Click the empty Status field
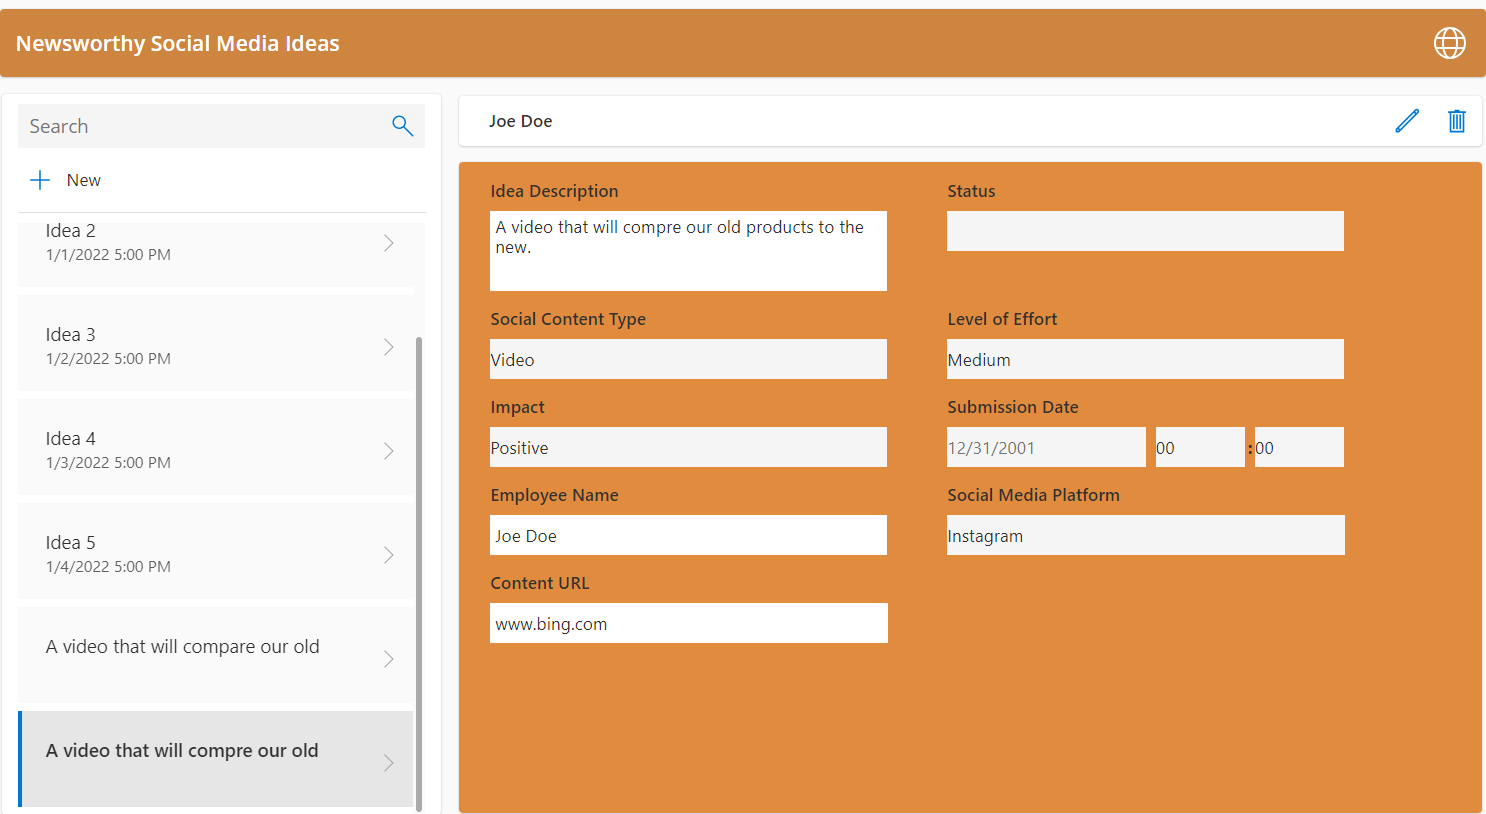This screenshot has height=814, width=1486. click(1145, 231)
